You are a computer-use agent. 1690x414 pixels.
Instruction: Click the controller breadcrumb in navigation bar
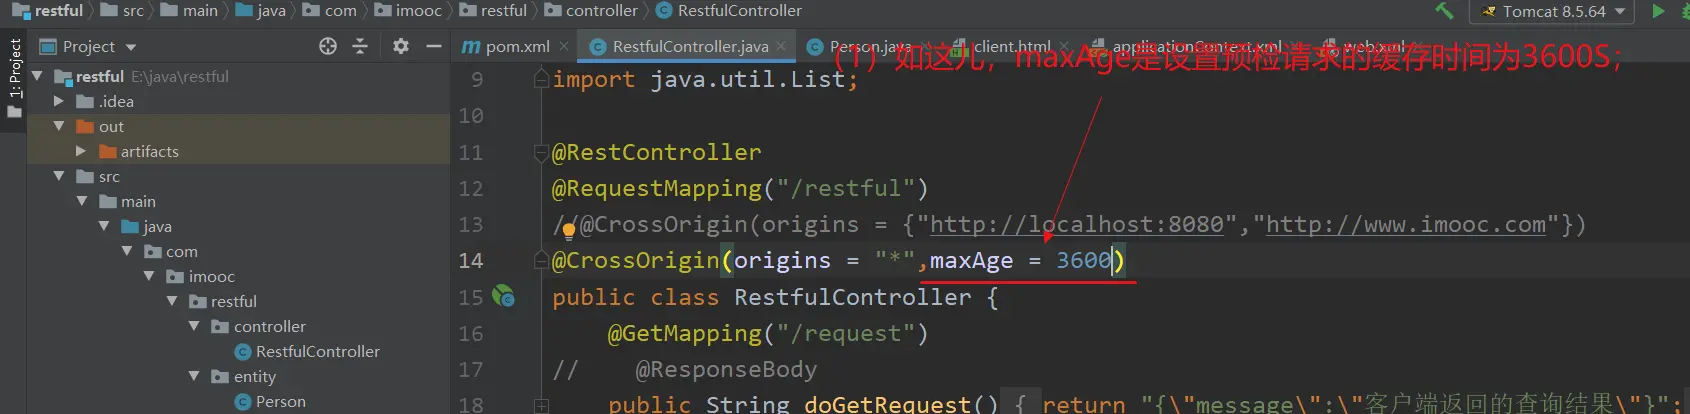[591, 11]
